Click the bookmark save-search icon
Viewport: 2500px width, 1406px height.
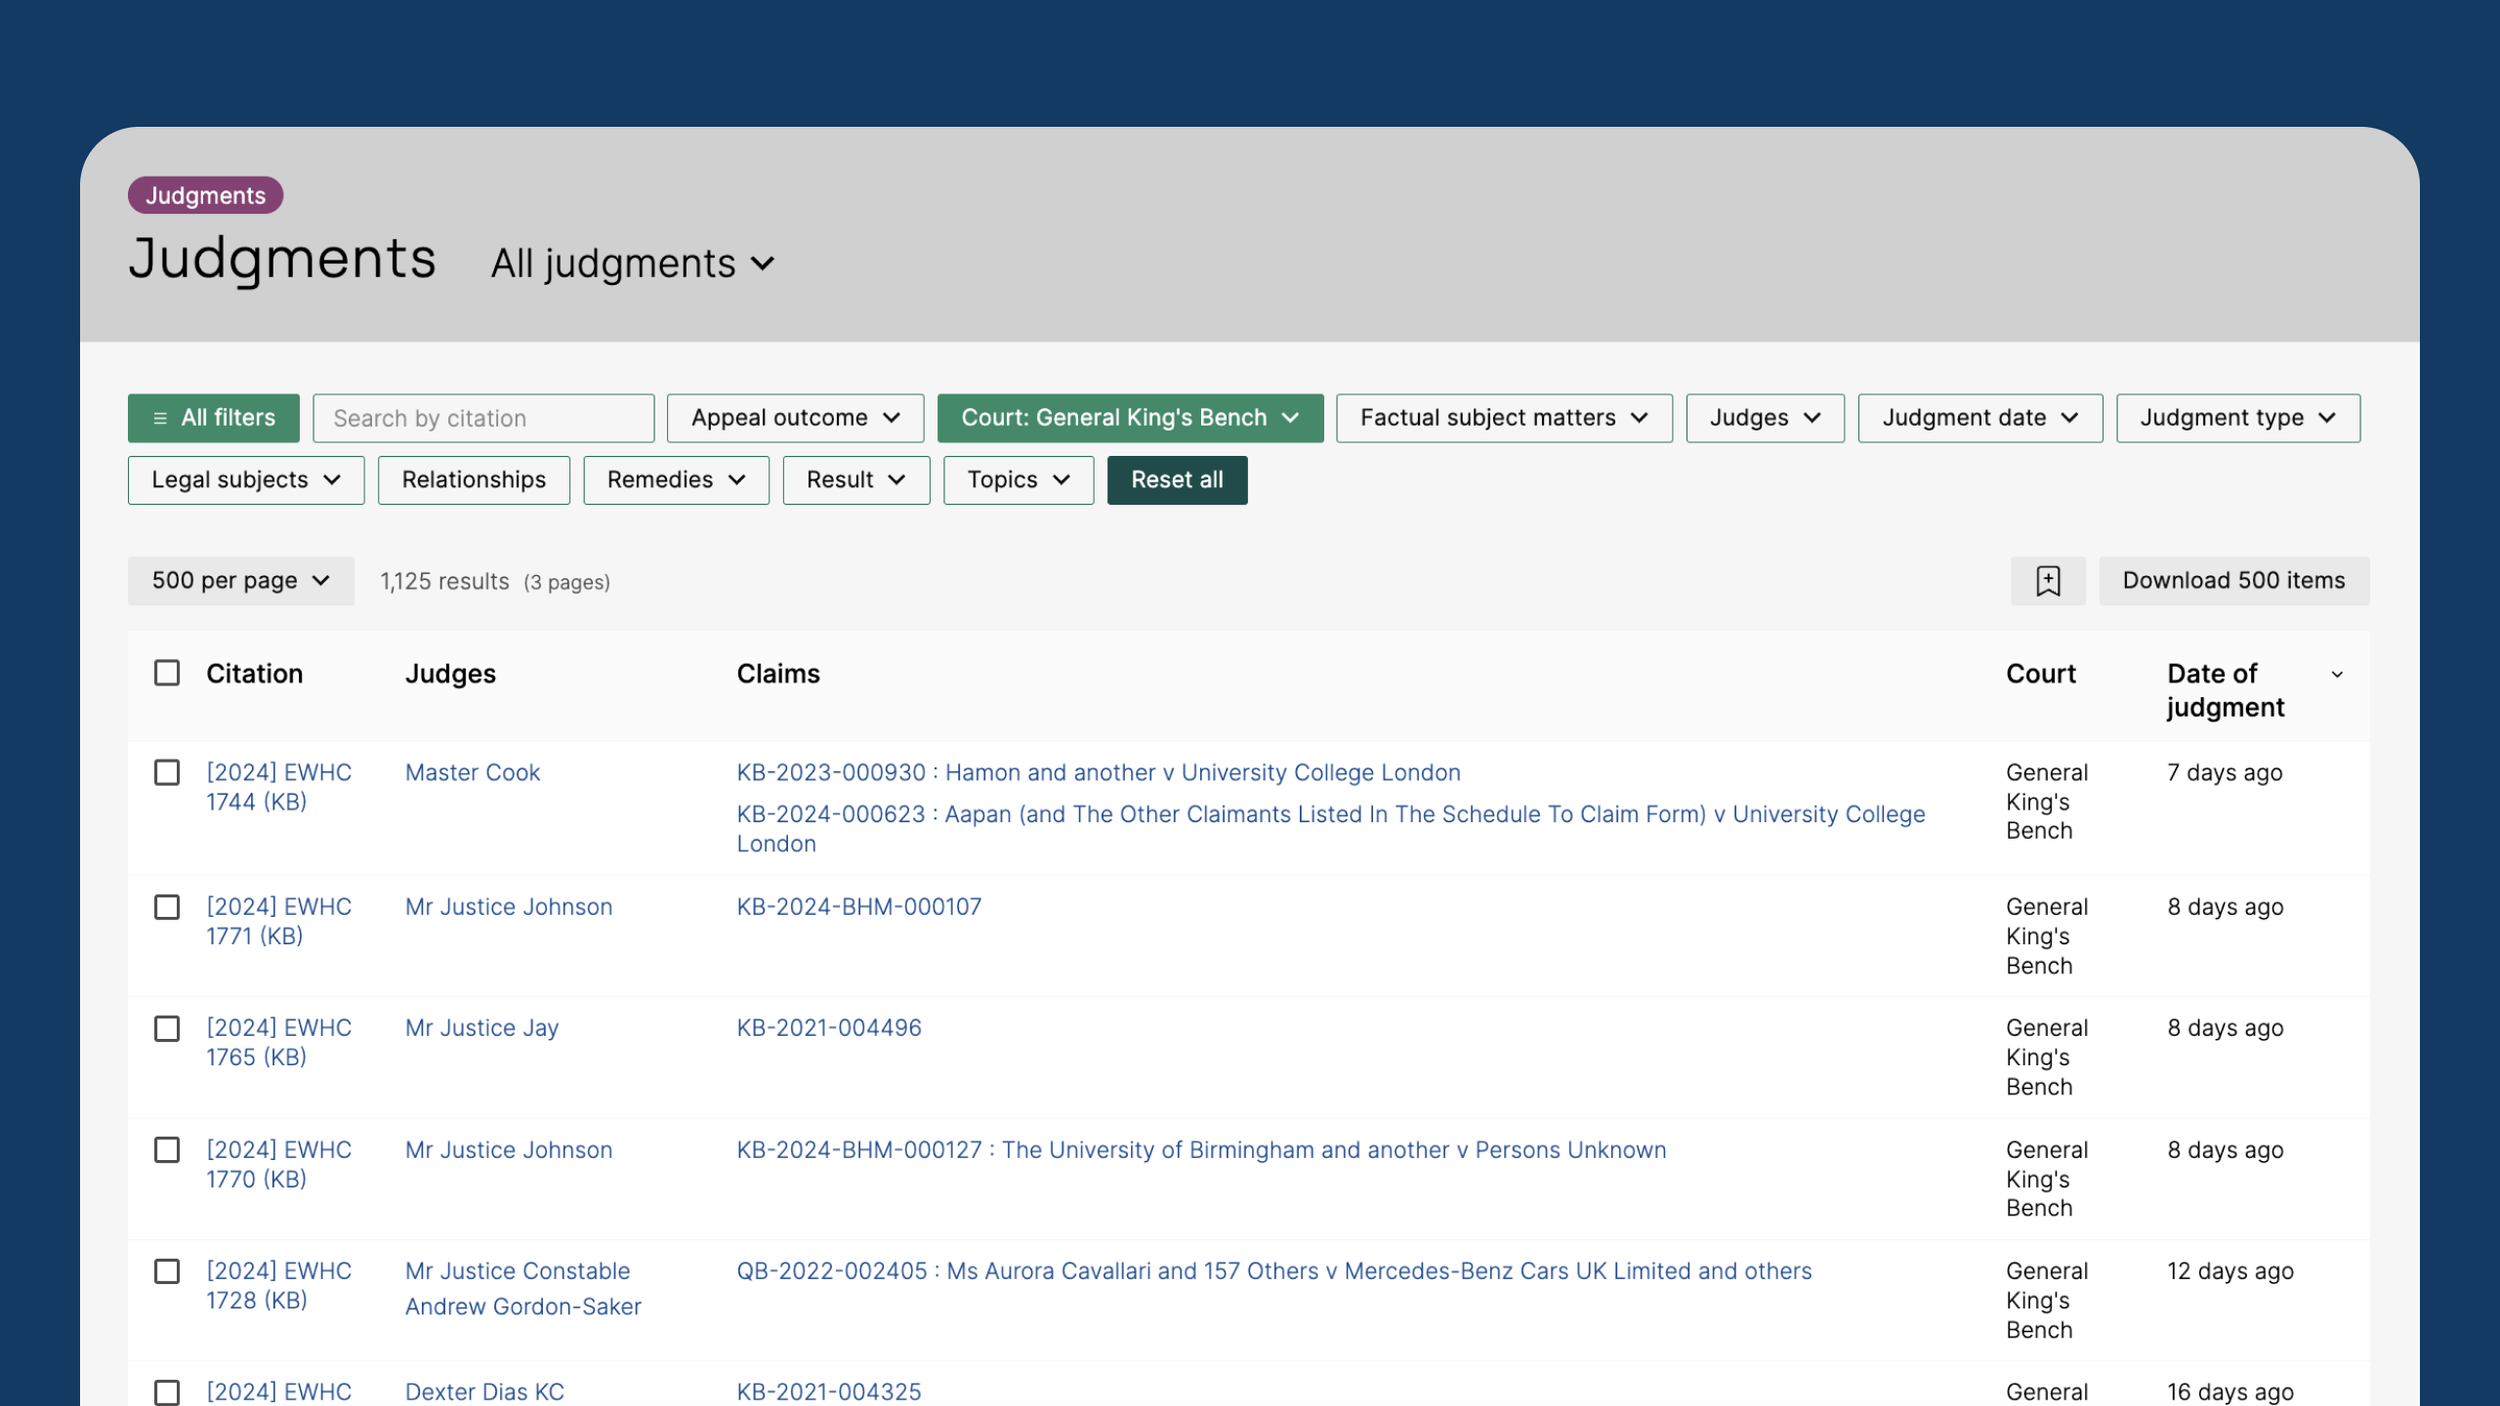click(x=2047, y=581)
